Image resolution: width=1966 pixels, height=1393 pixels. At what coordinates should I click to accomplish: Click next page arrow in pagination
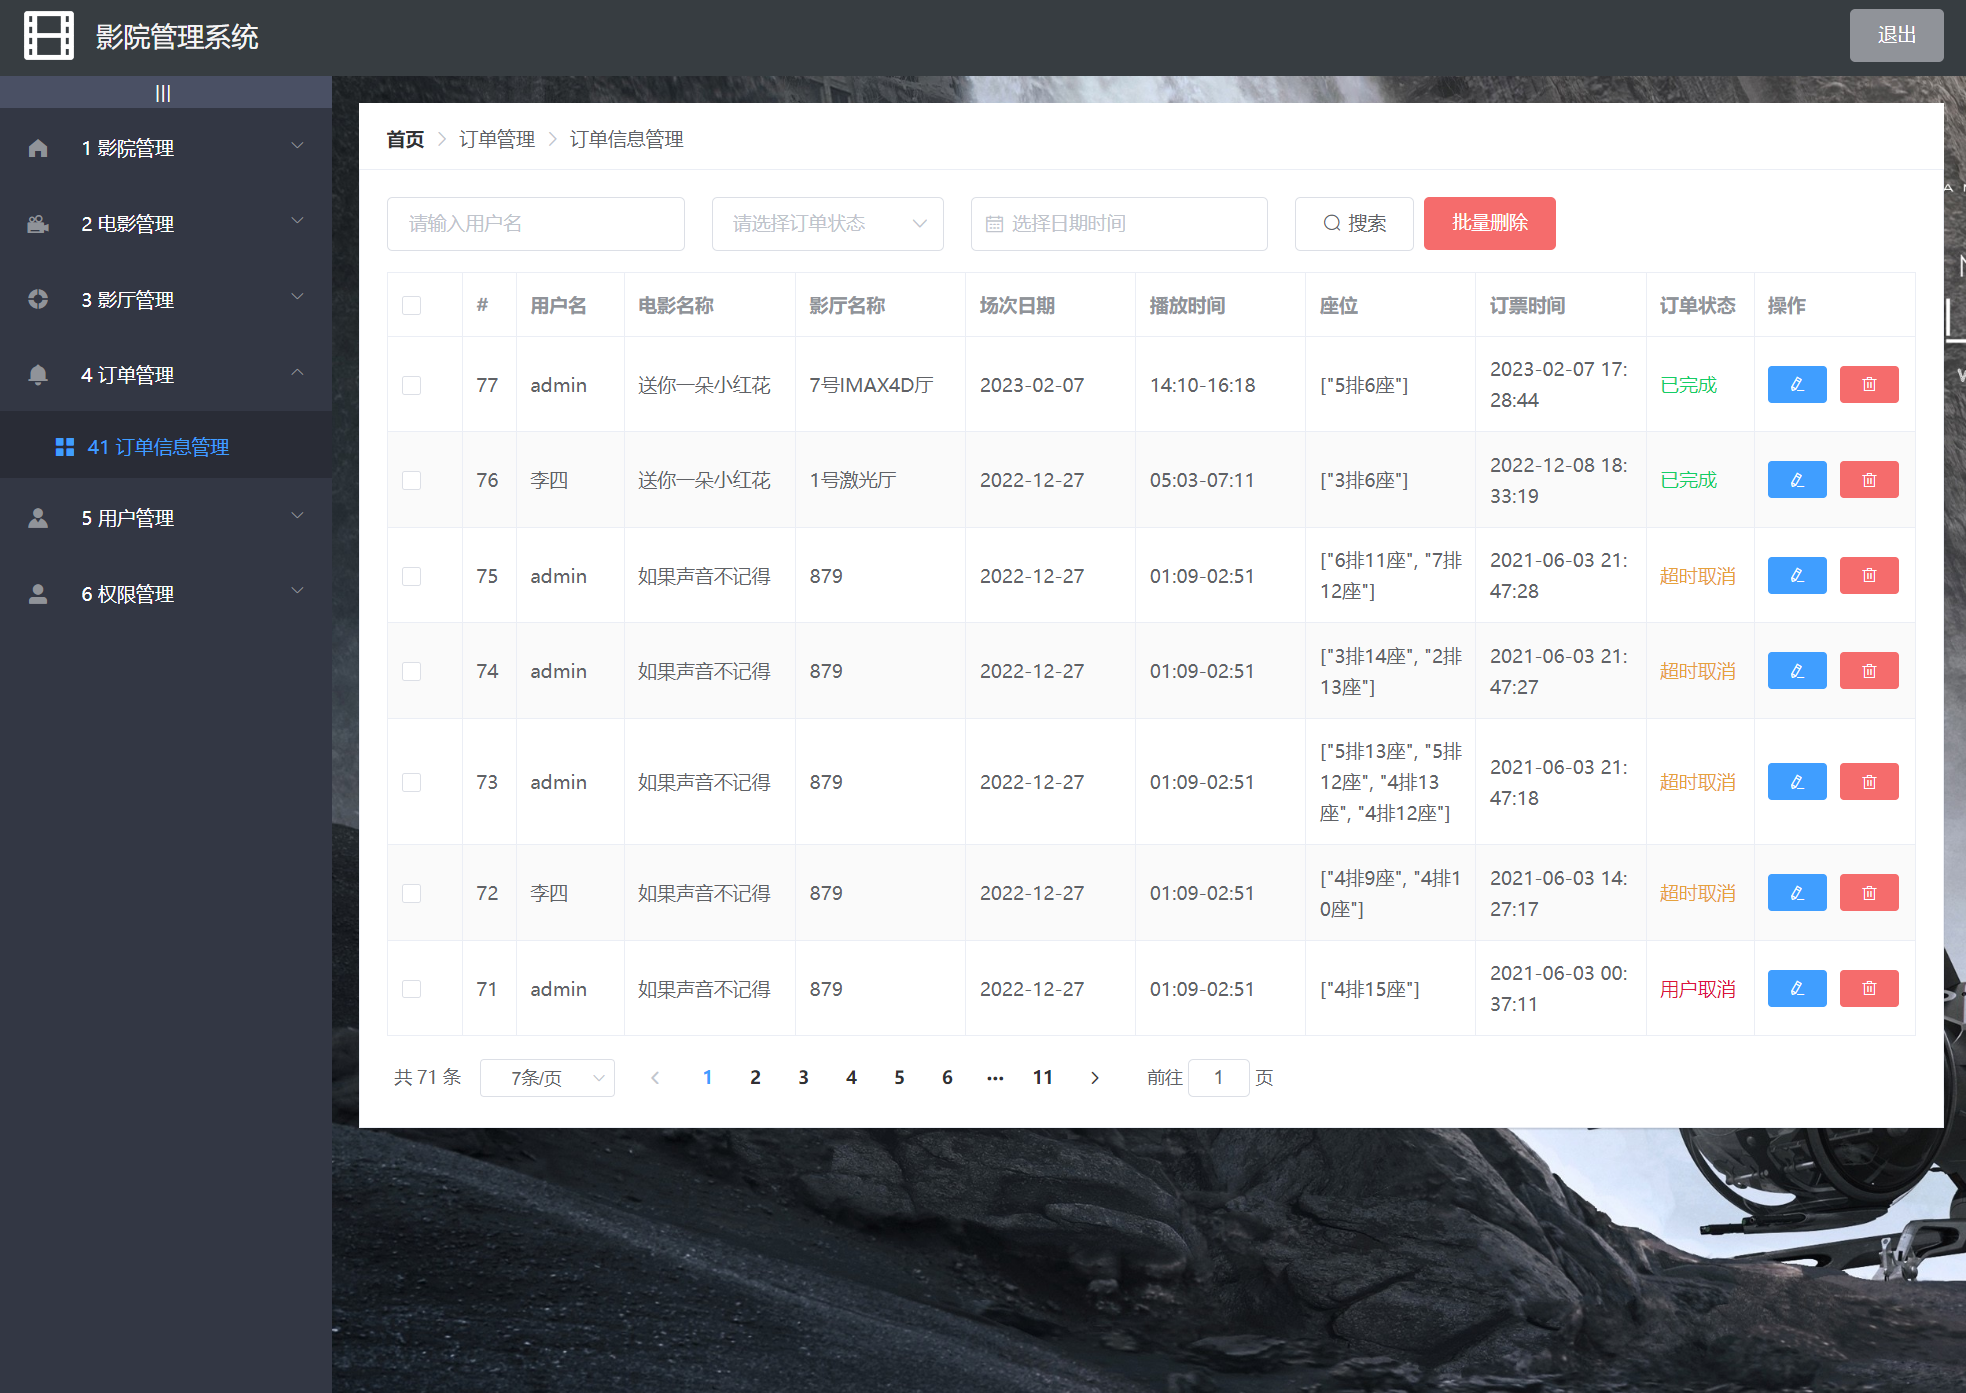click(1094, 1078)
